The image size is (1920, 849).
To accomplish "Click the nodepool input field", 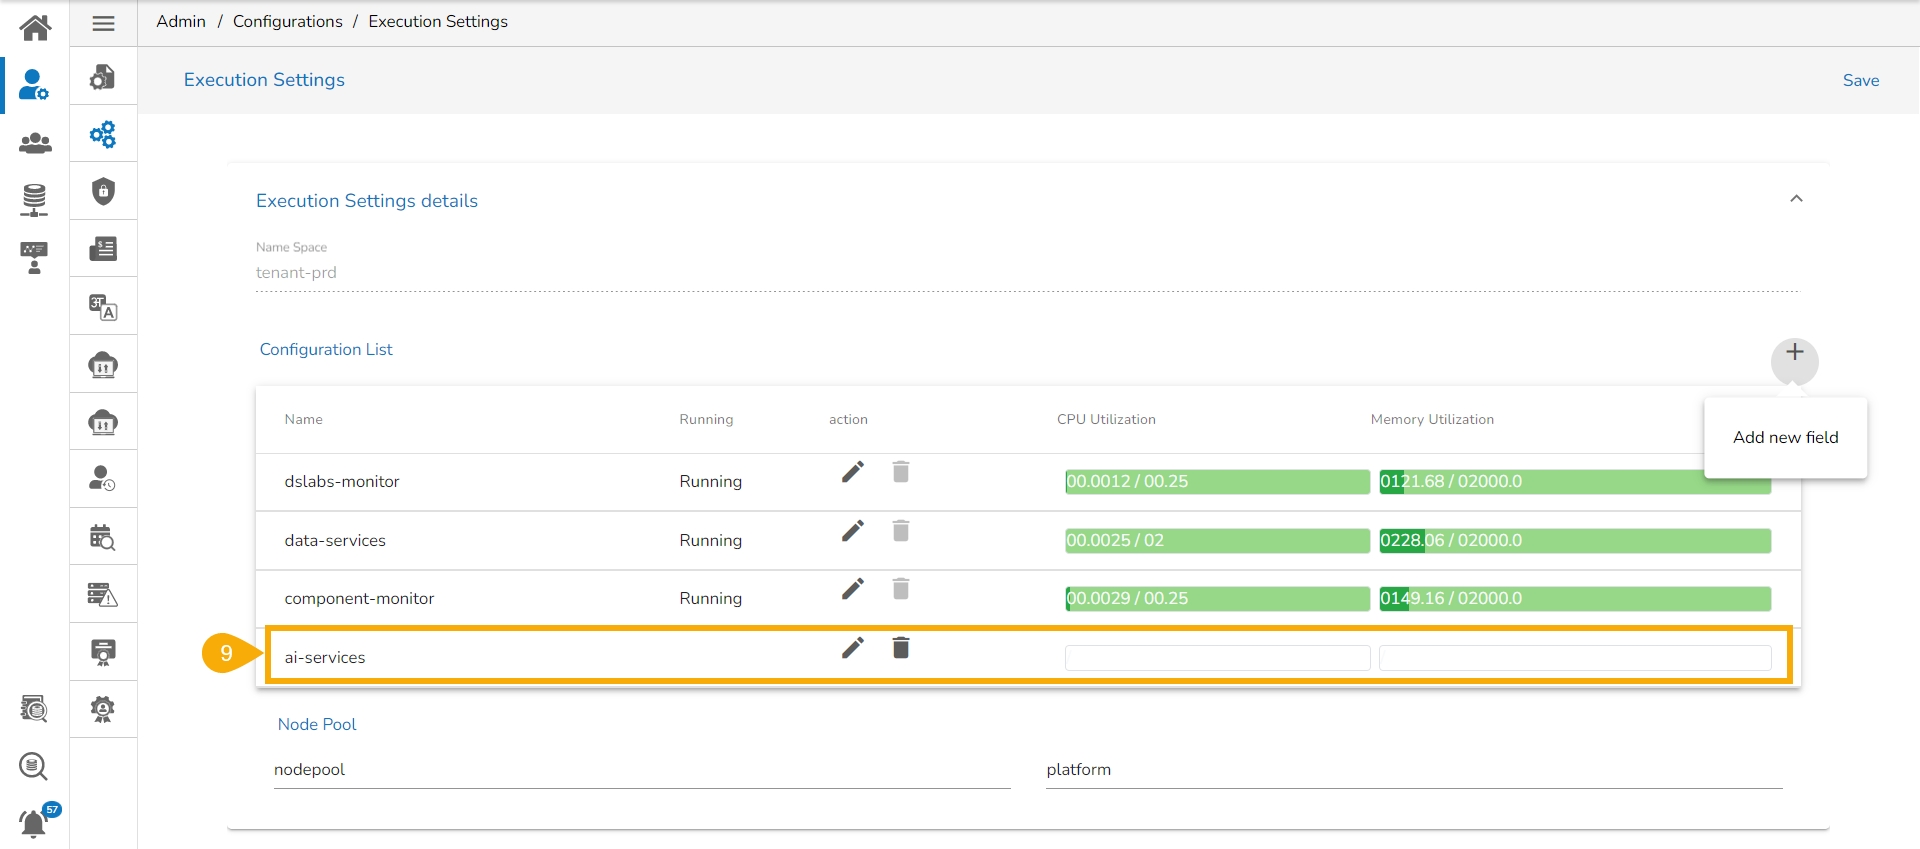I will pos(641,770).
